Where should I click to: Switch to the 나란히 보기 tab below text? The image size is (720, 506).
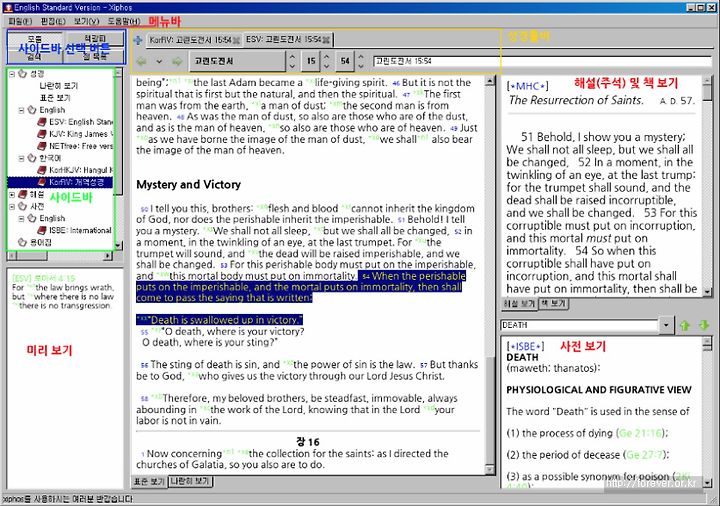click(191, 482)
